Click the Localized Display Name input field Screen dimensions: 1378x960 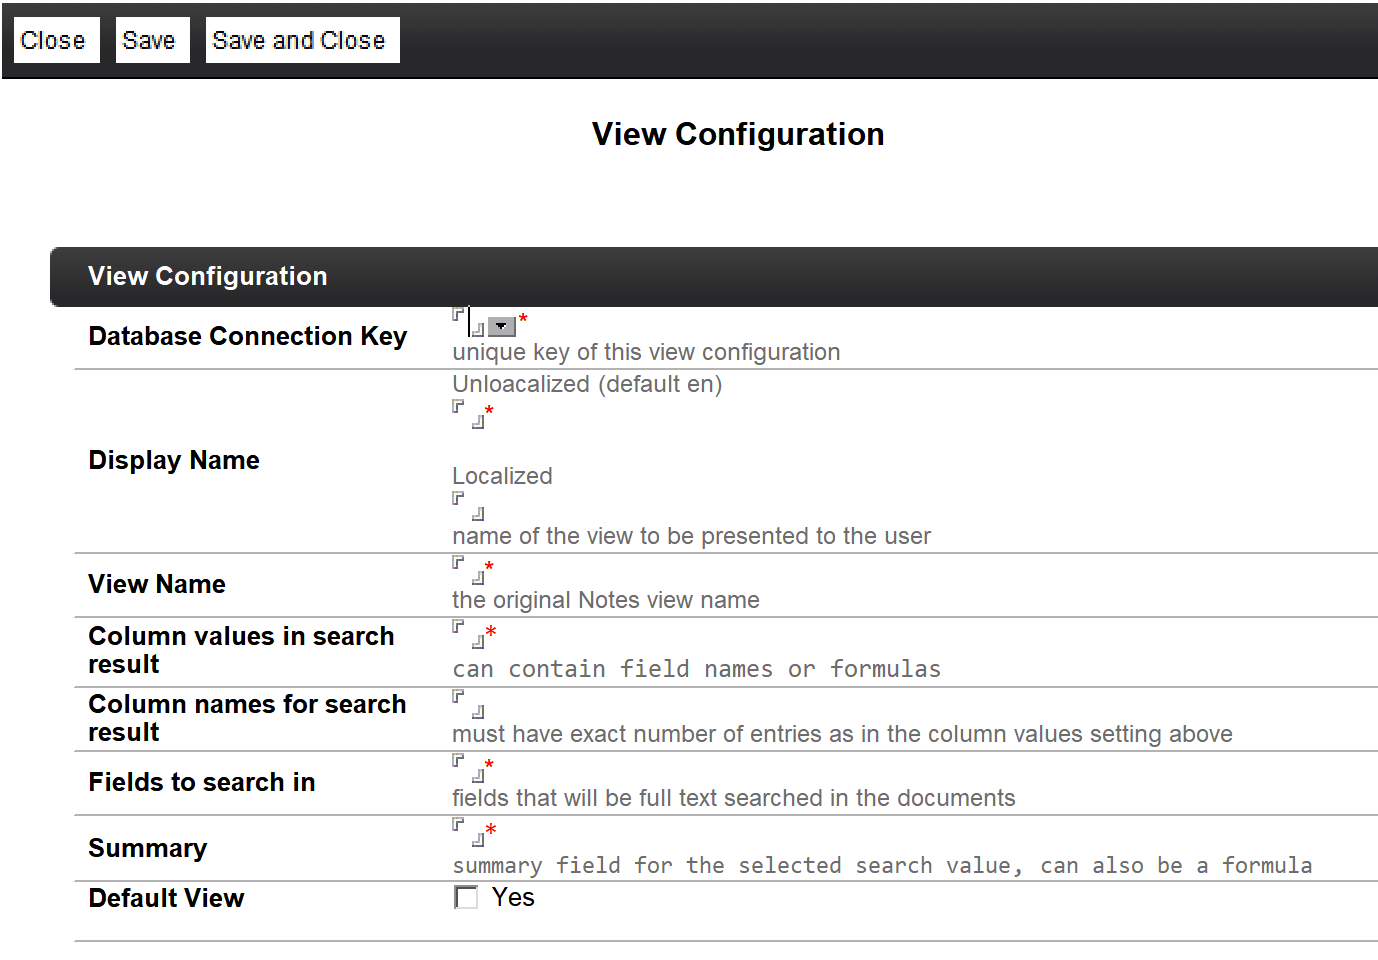pos(468,506)
